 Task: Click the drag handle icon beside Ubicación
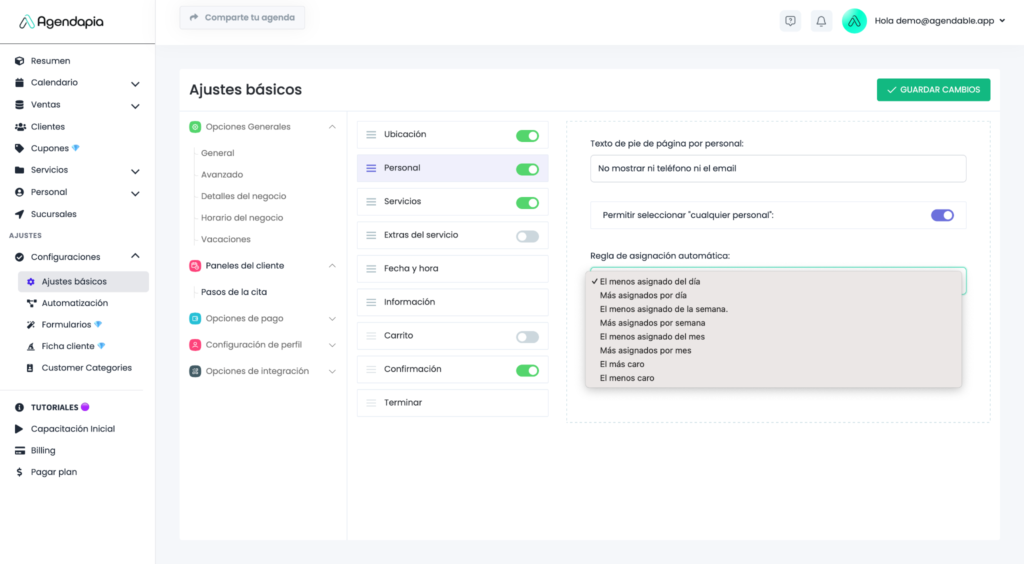coord(371,135)
